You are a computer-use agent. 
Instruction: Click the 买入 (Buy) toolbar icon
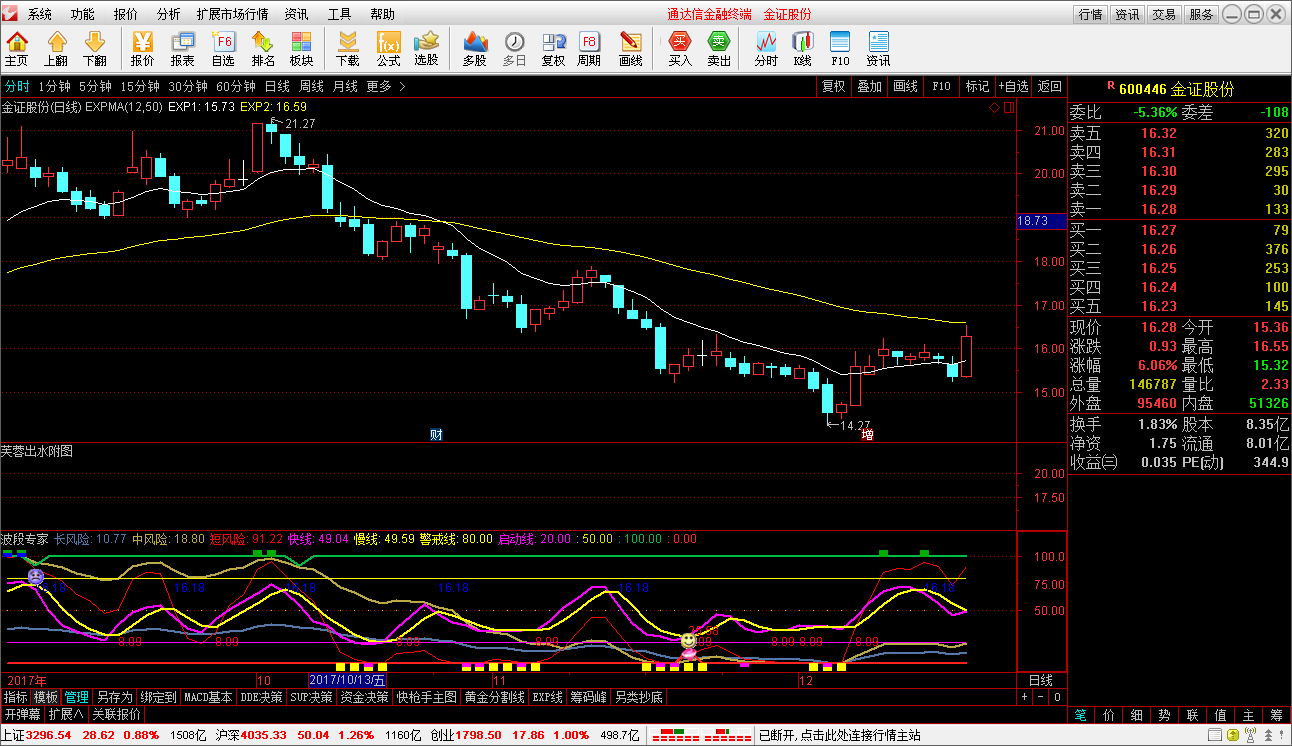(x=680, y=48)
